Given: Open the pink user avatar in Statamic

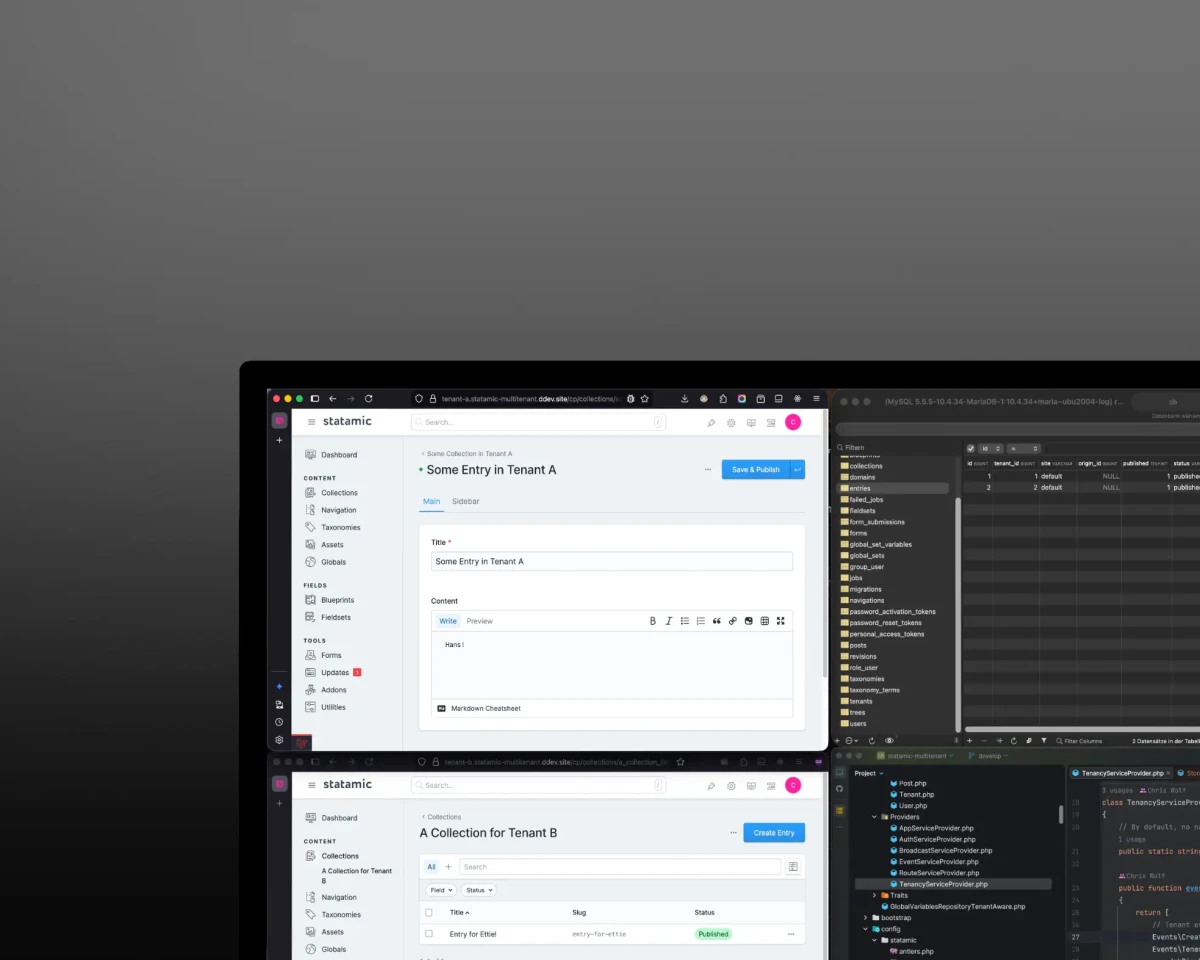Looking at the screenshot, I should pyautogui.click(x=793, y=422).
